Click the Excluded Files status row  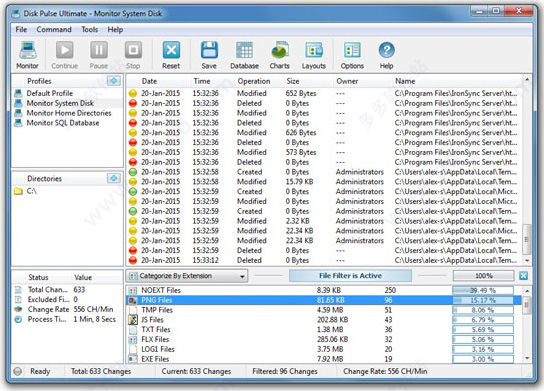[67, 299]
